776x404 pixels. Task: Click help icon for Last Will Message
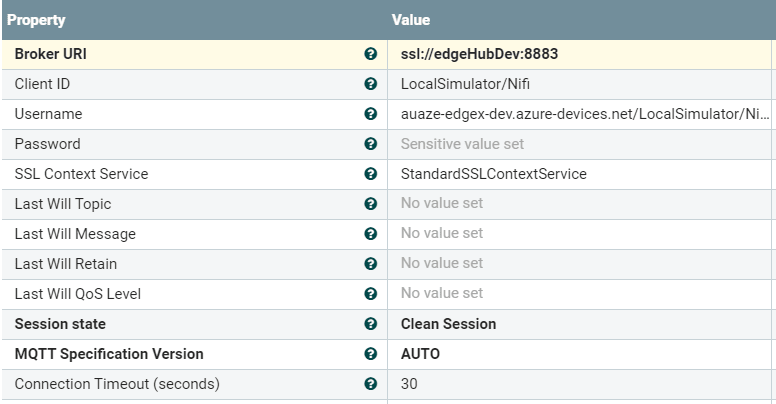(370, 234)
